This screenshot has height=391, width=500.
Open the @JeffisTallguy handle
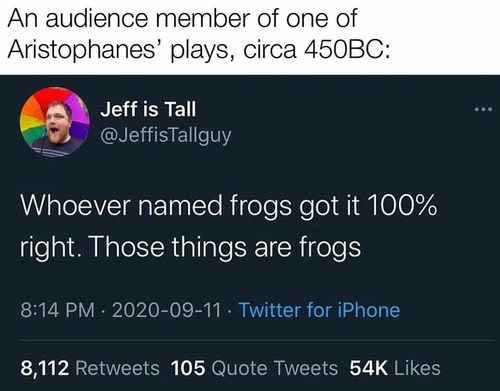point(166,136)
